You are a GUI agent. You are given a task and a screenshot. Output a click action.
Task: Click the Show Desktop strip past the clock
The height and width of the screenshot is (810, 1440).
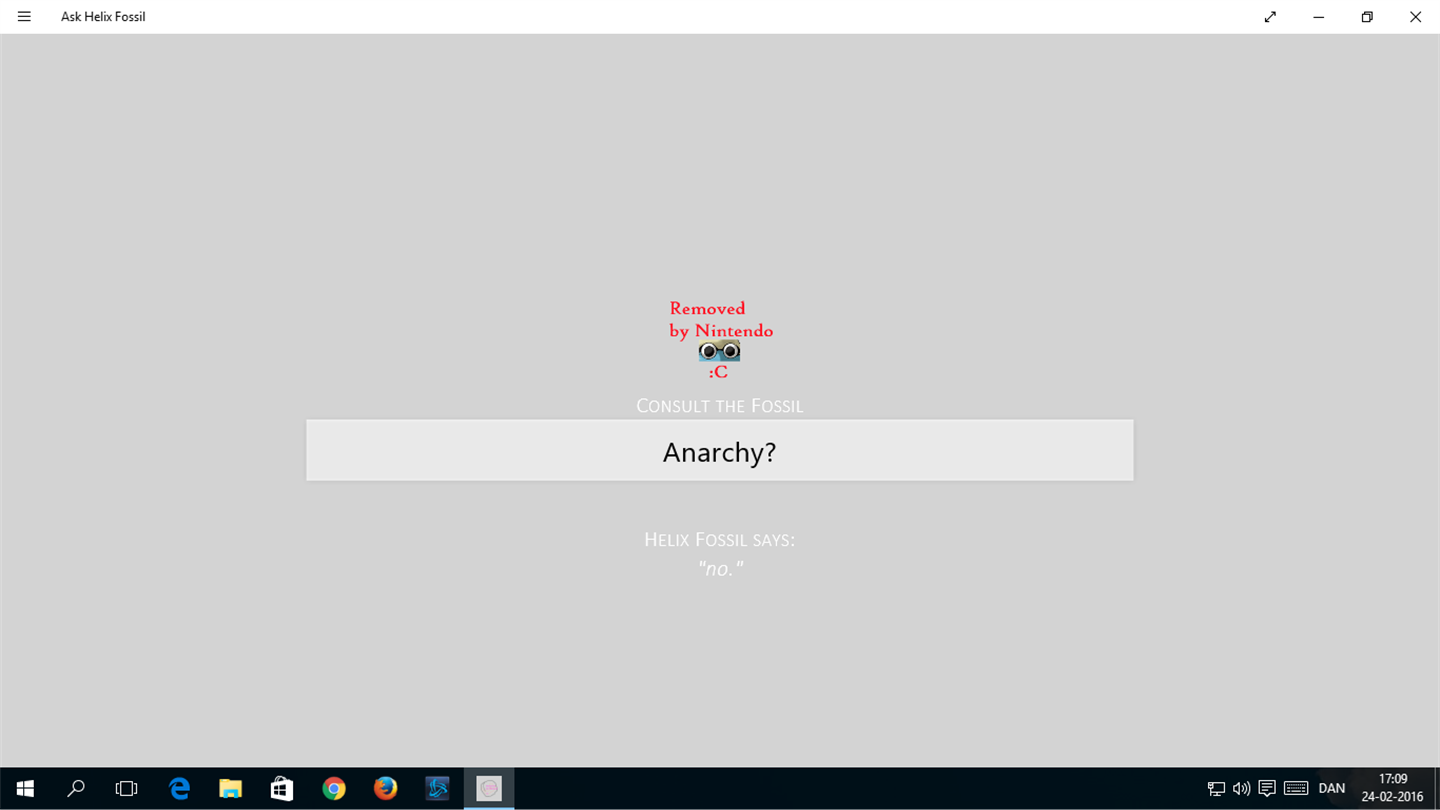pos(1437,789)
